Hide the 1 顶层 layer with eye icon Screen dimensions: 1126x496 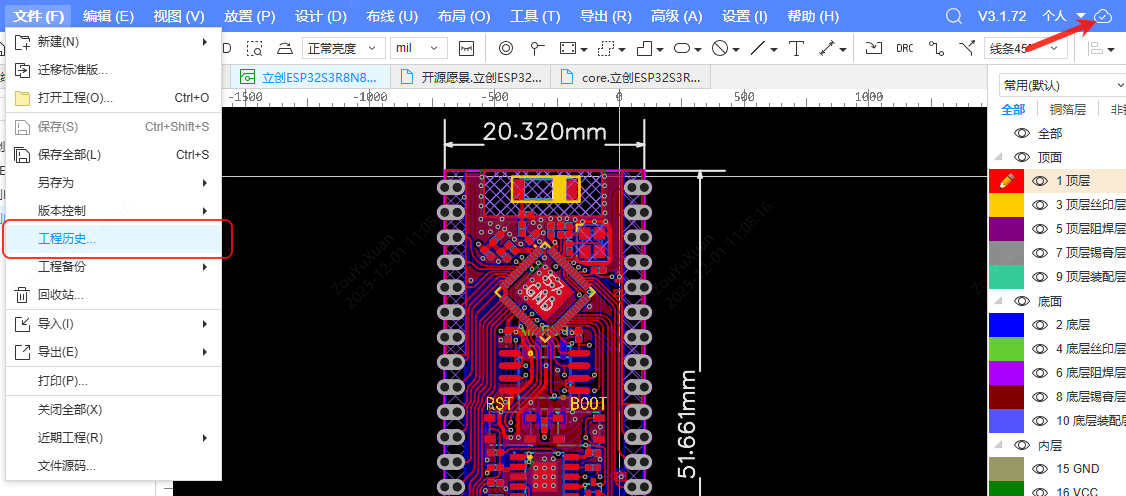pyautogui.click(x=1040, y=181)
